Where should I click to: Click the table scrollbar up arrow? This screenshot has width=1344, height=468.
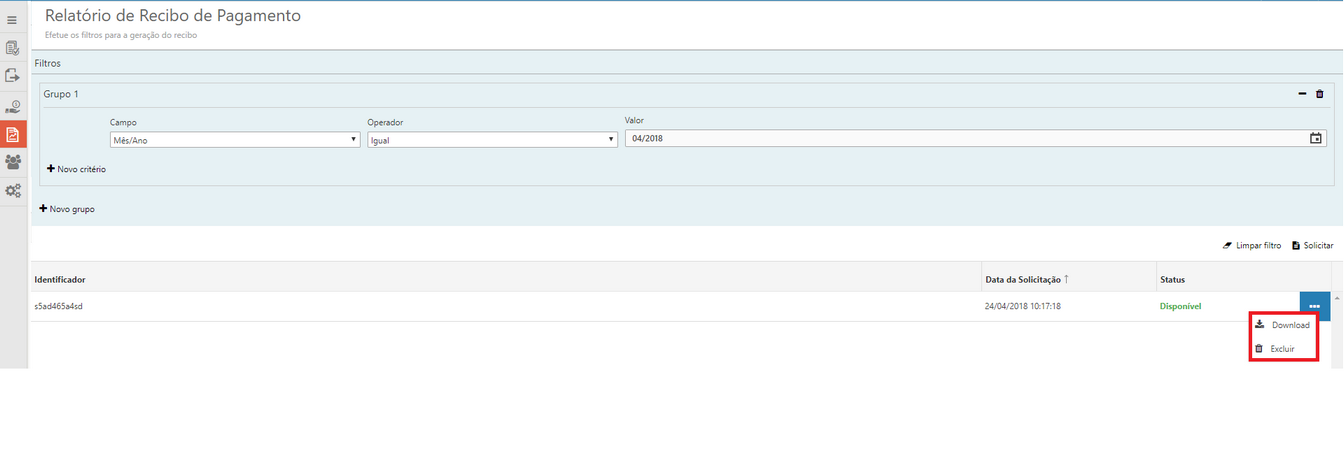coord(1337,298)
